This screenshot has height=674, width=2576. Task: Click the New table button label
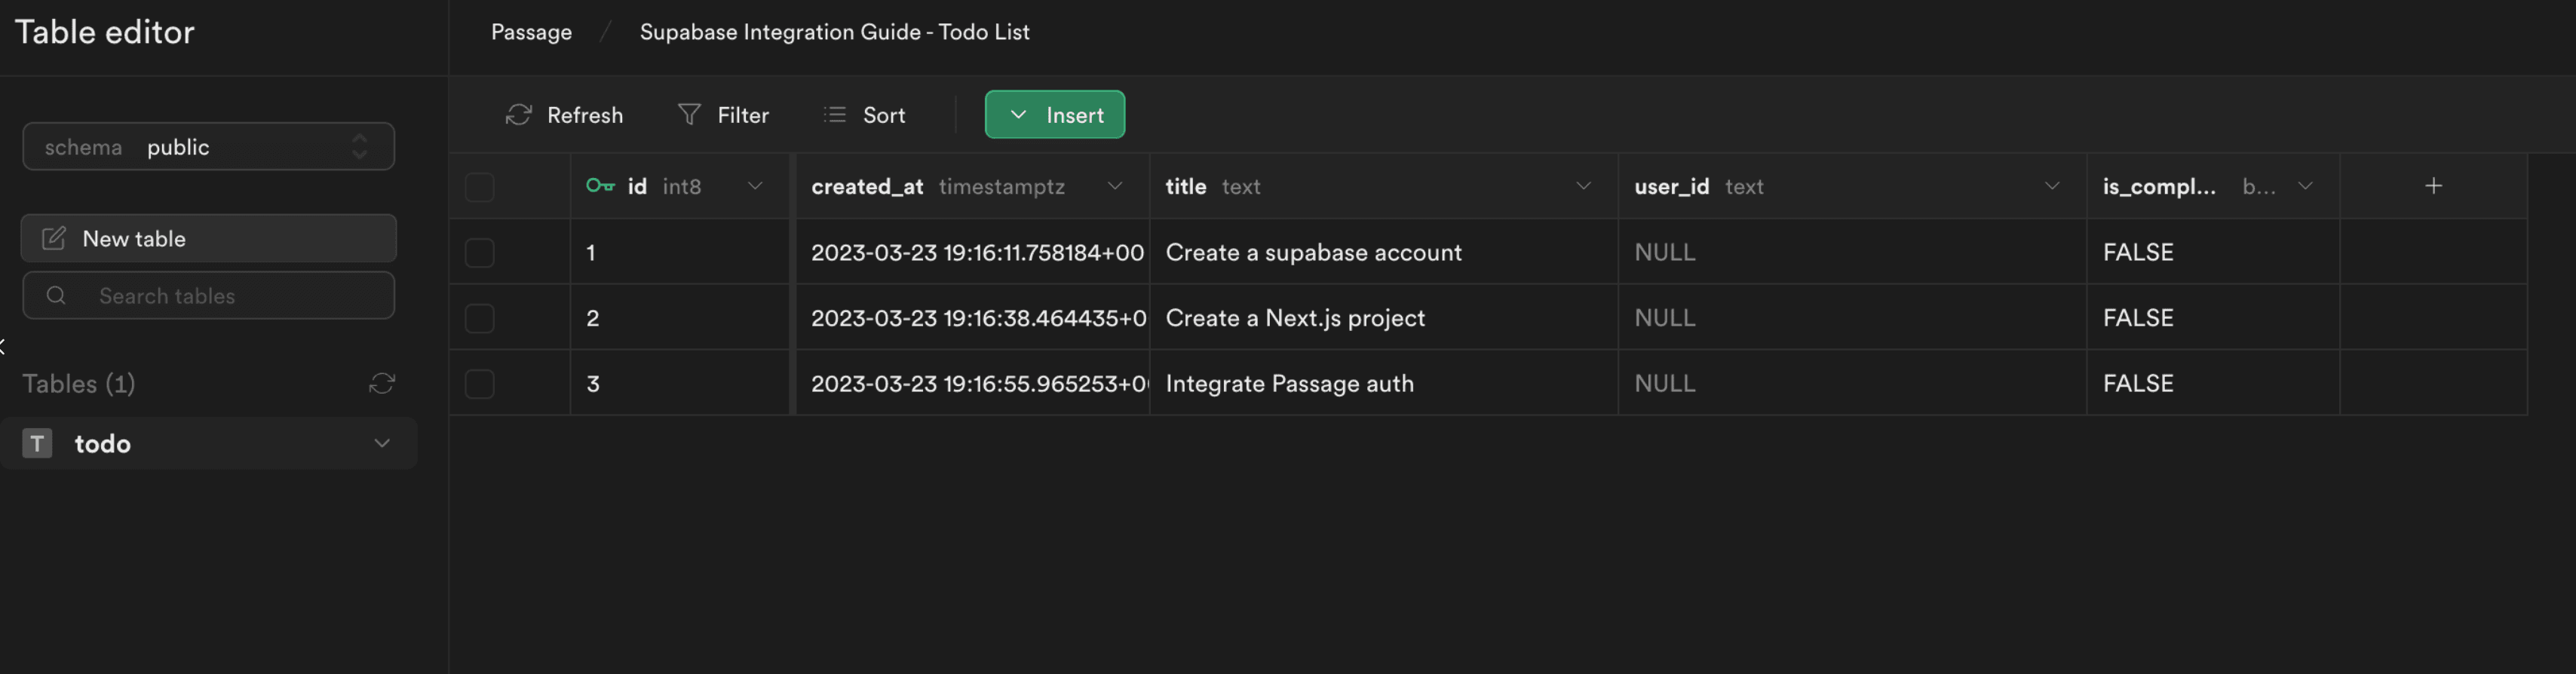134,238
